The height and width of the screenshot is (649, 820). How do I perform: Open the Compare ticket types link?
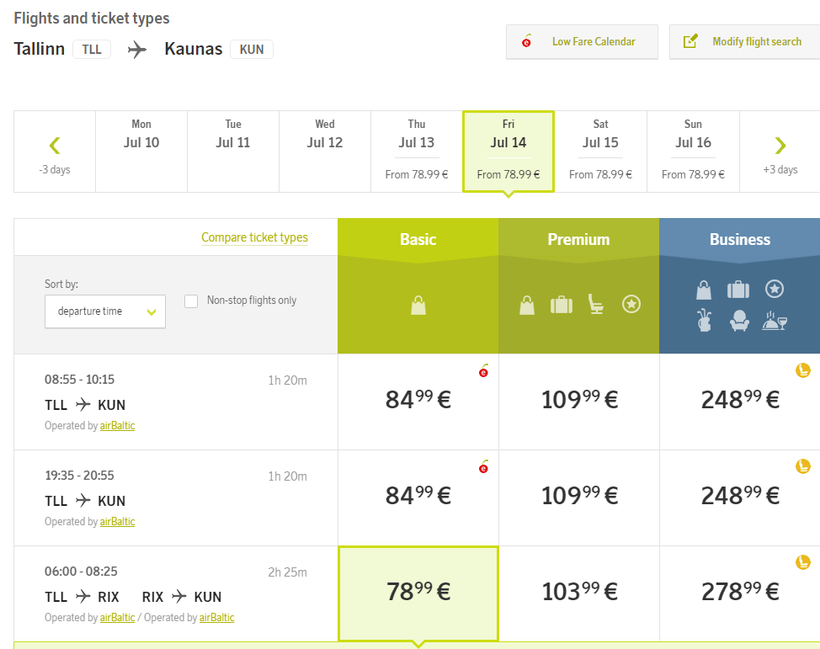pyautogui.click(x=254, y=238)
